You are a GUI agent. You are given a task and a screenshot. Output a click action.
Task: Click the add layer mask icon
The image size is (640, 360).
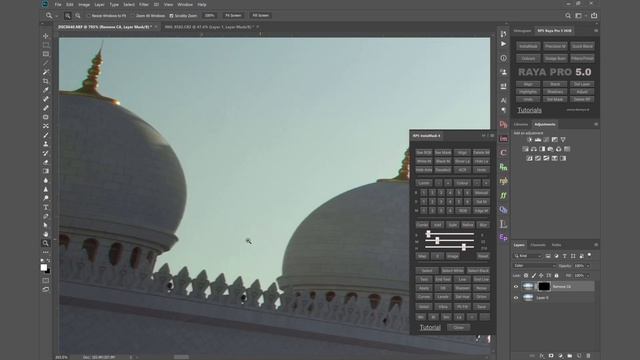(x=551, y=356)
